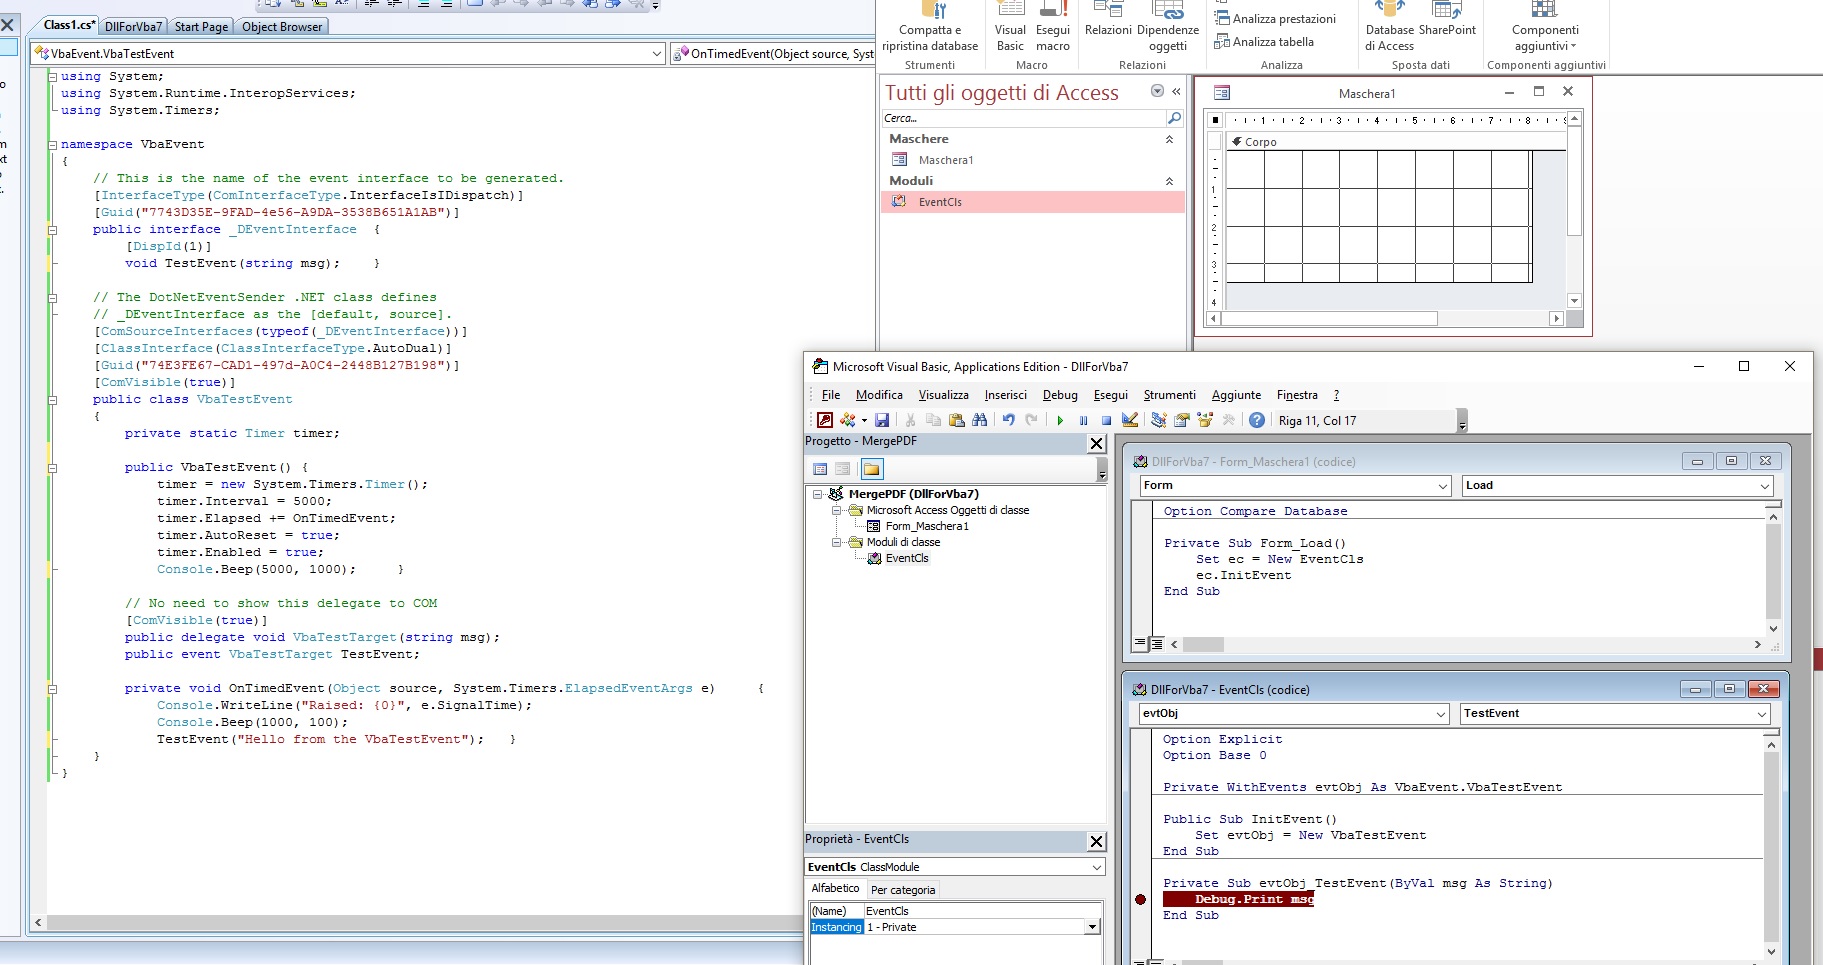Viewport: 1823px width, 965px height.
Task: Collapse Access navigation pane with « button
Action: tap(1177, 91)
